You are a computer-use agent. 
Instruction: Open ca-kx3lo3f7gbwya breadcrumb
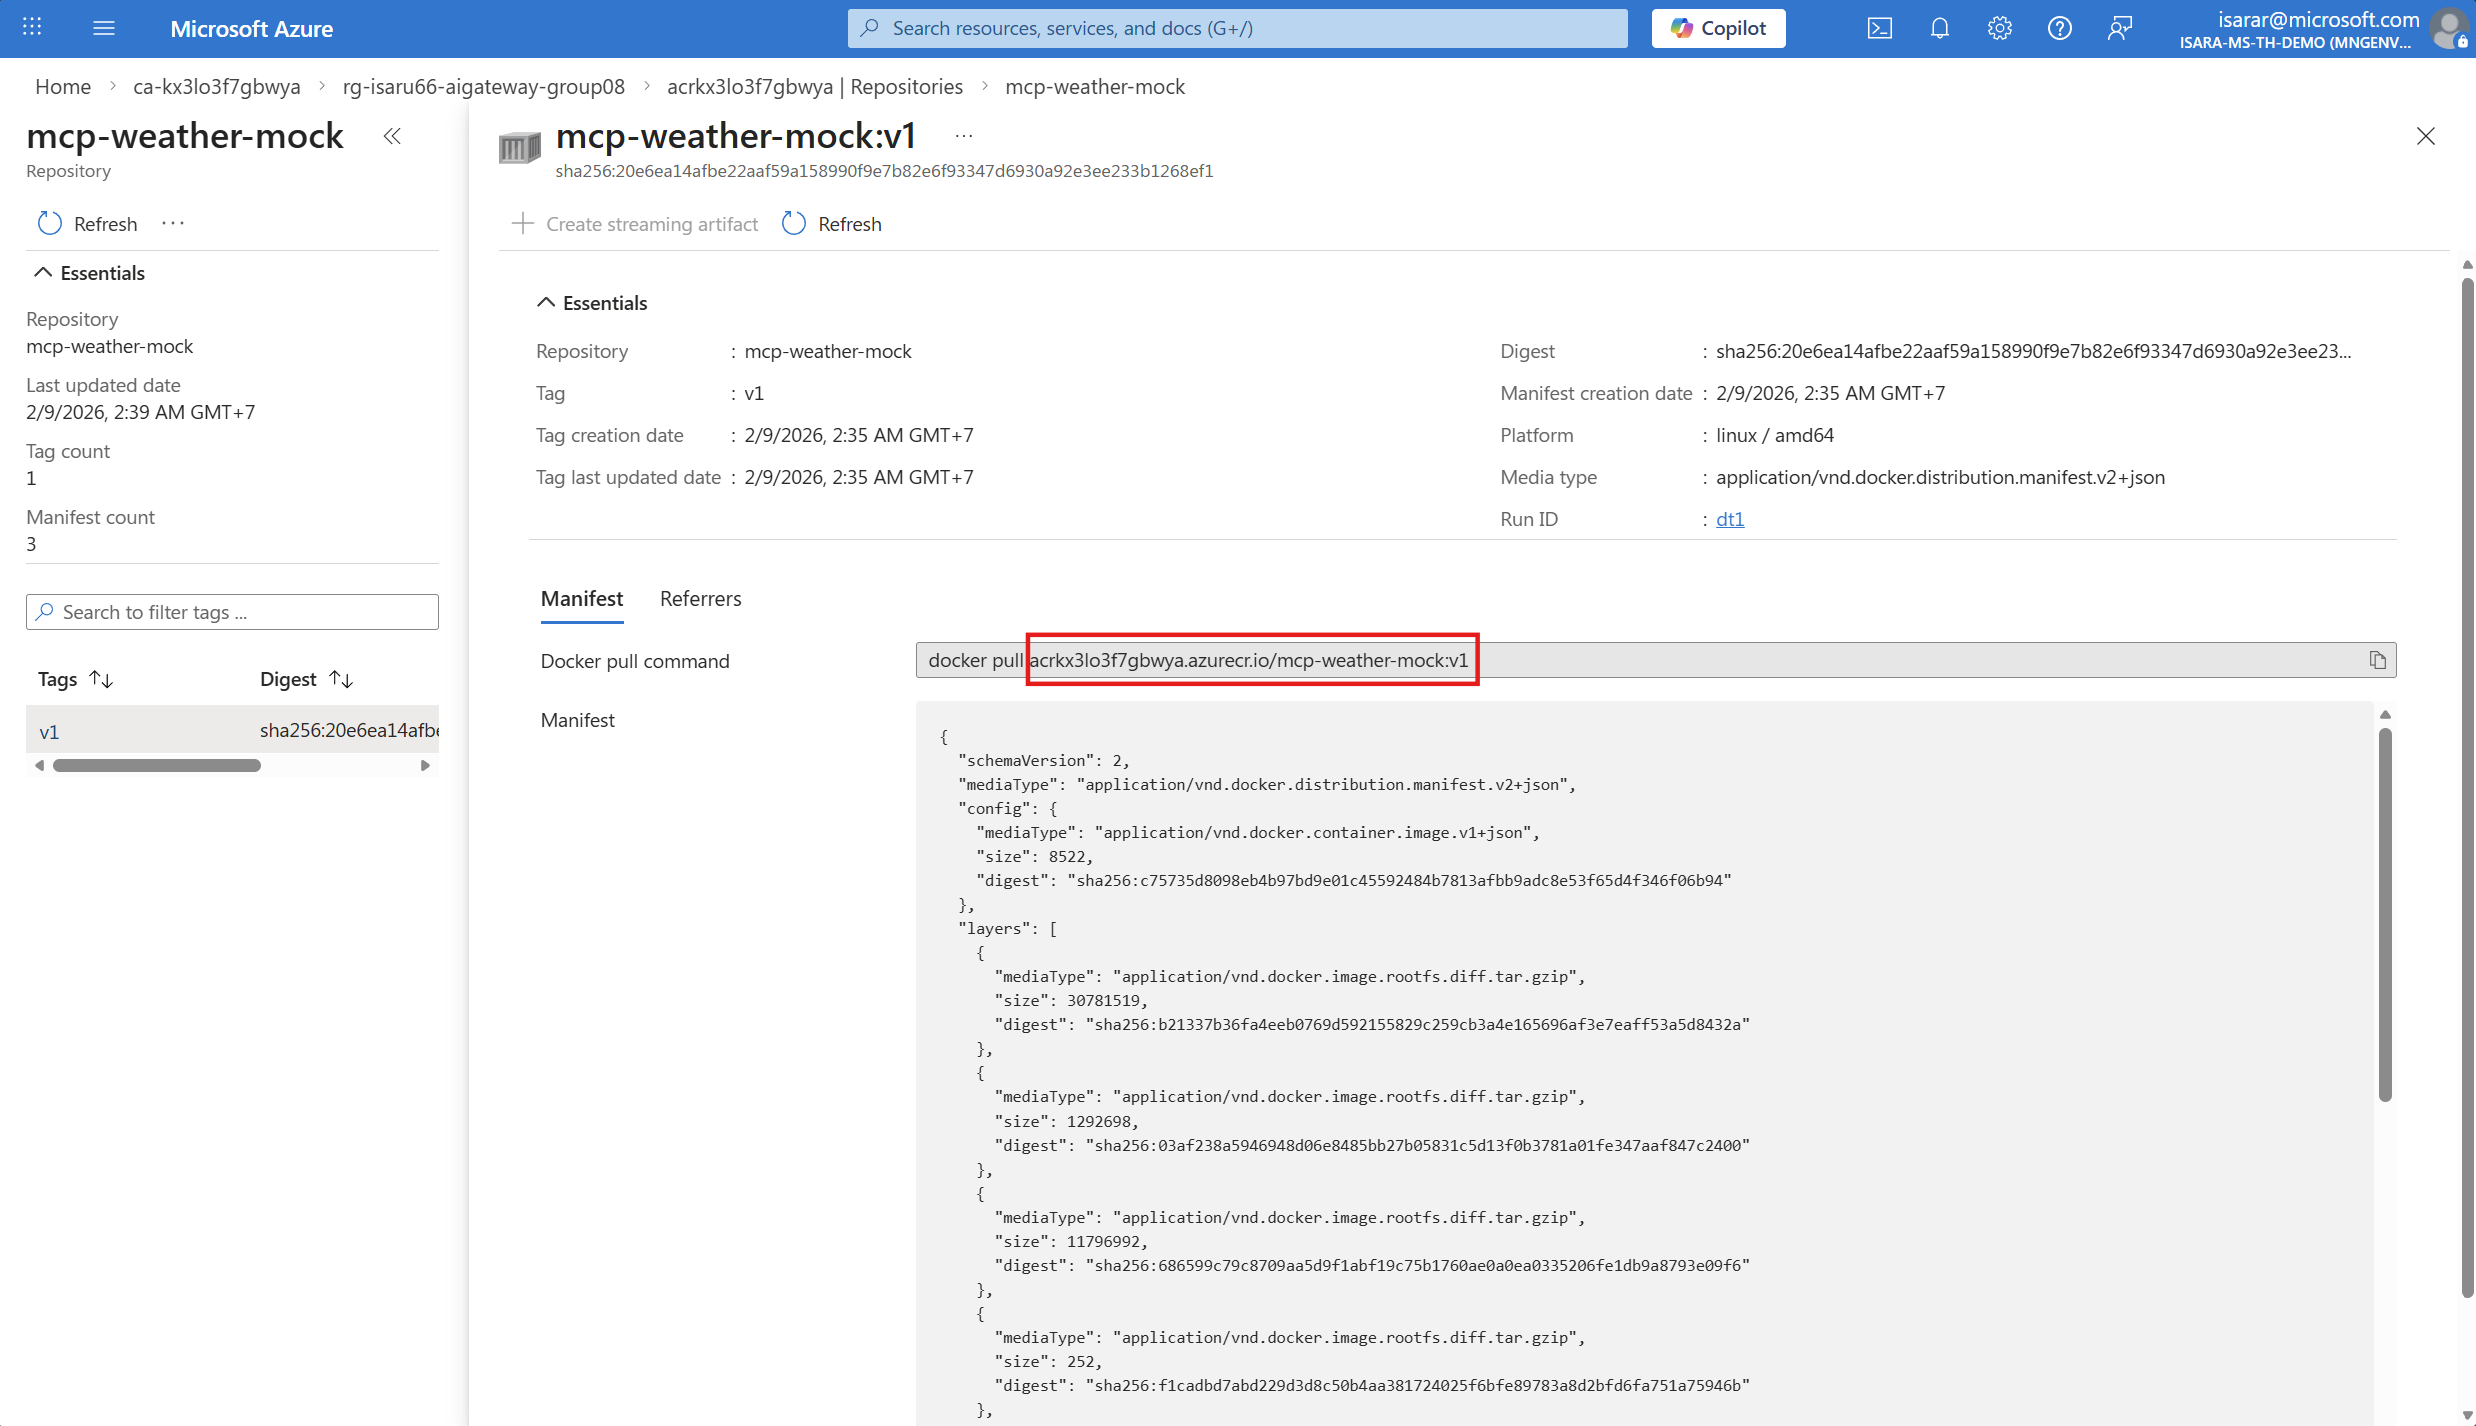click(217, 87)
